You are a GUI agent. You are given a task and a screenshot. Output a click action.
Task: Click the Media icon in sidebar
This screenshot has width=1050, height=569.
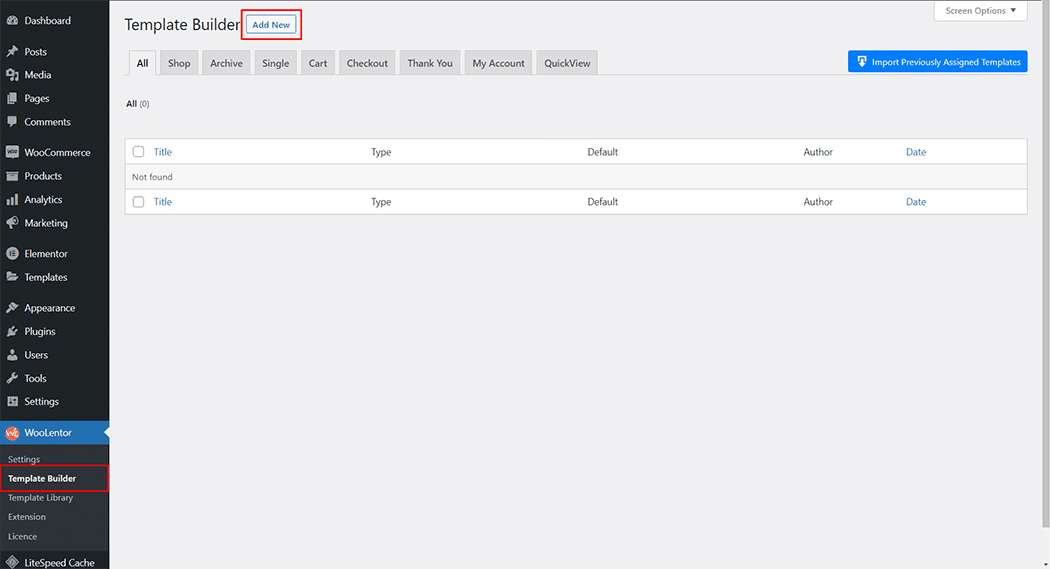[x=12, y=75]
